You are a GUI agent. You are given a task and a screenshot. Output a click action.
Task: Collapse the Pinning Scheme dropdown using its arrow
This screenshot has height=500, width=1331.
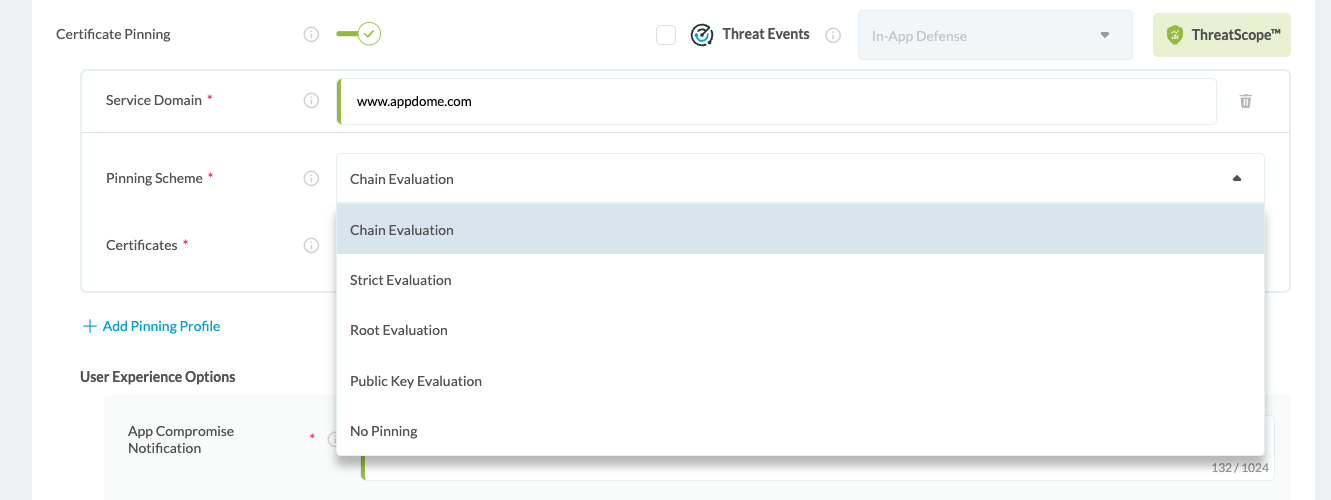point(1236,179)
